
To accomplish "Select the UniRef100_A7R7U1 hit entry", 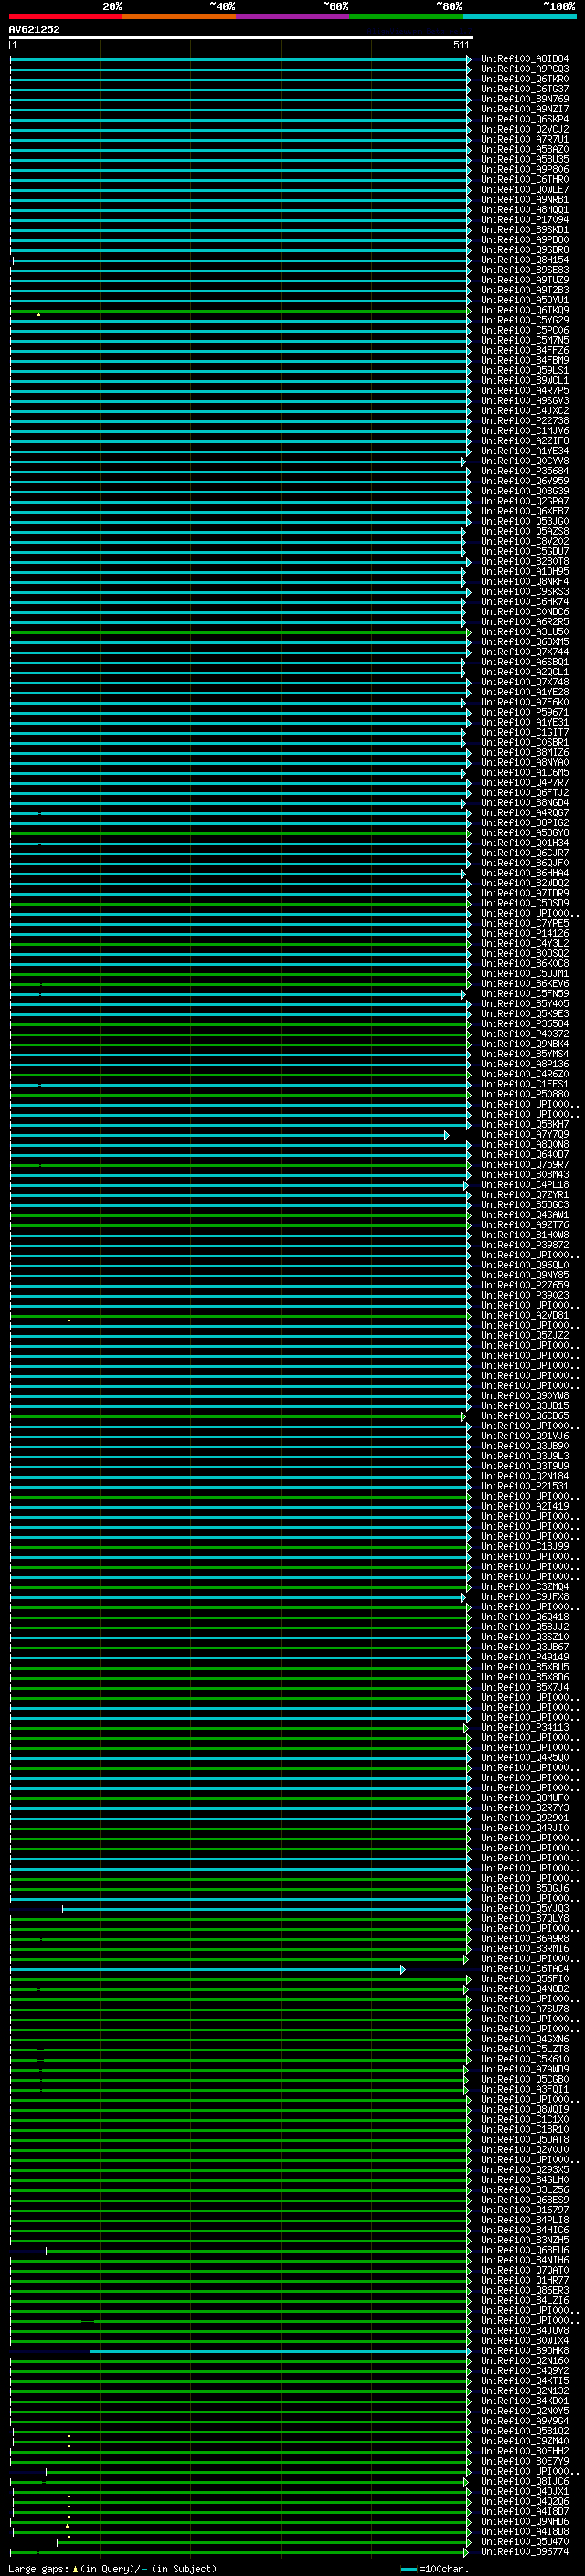I will [524, 140].
